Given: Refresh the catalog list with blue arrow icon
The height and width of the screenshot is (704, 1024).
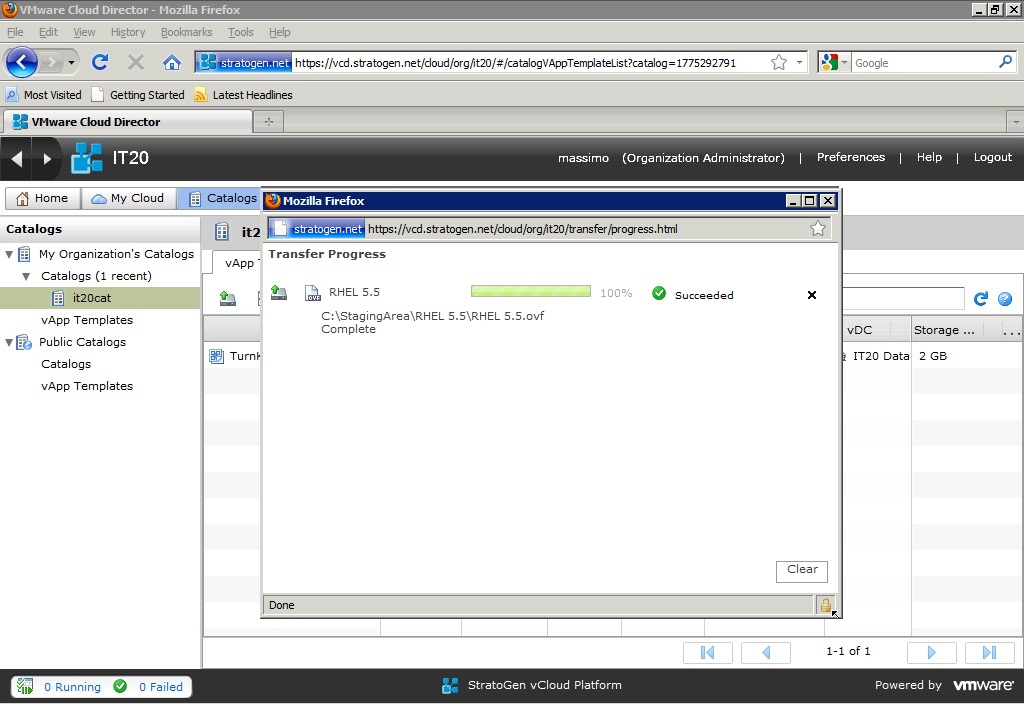Looking at the screenshot, I should tap(980, 298).
